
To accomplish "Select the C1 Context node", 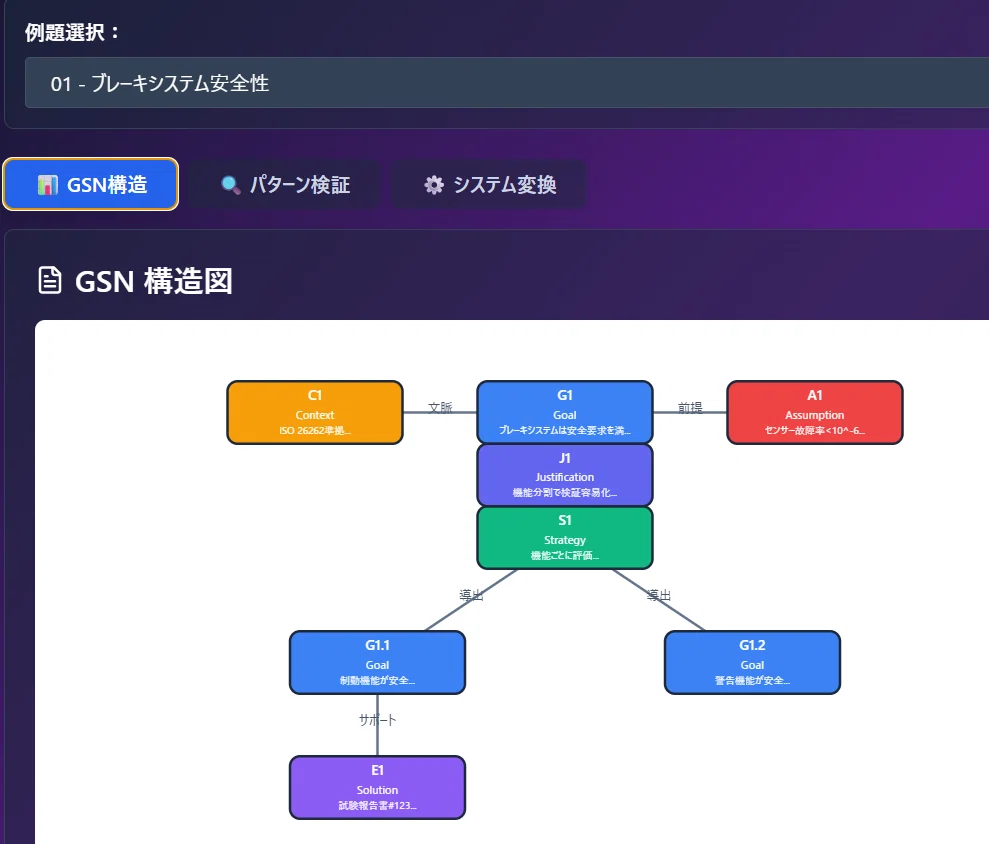I will click(x=315, y=413).
